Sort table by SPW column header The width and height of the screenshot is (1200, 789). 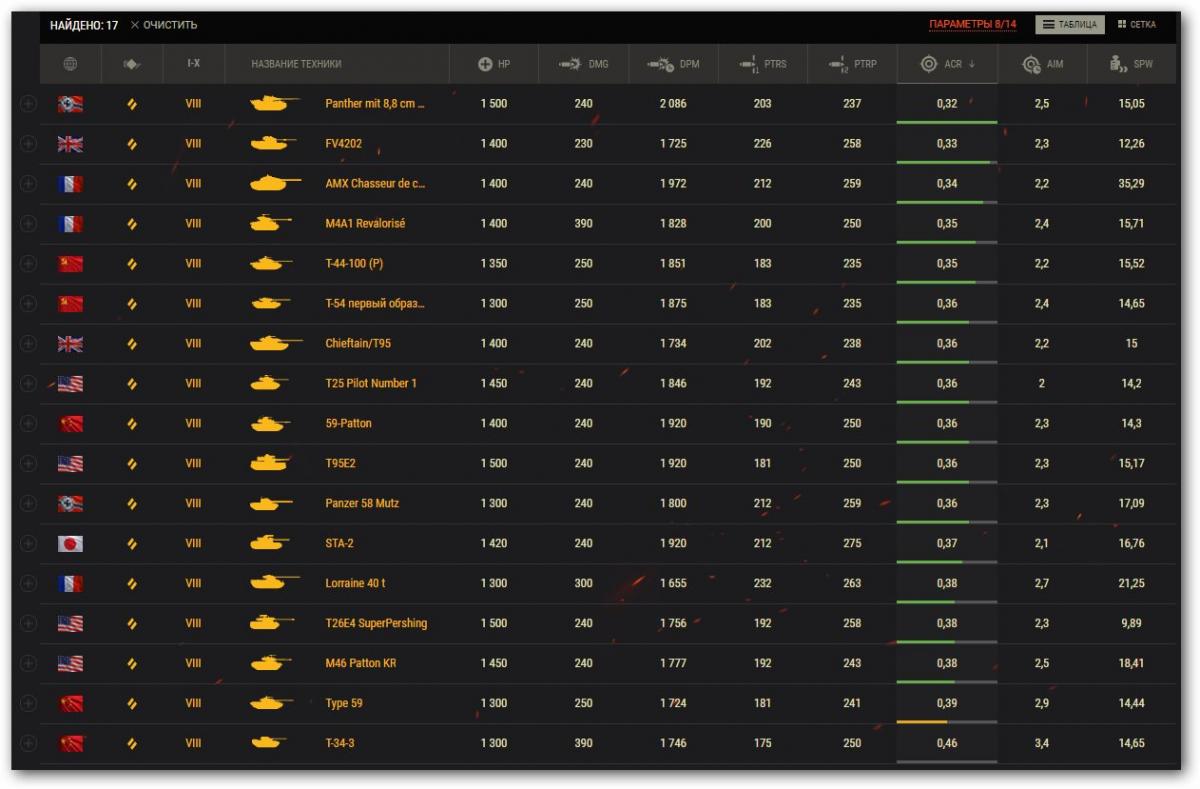click(1132, 64)
